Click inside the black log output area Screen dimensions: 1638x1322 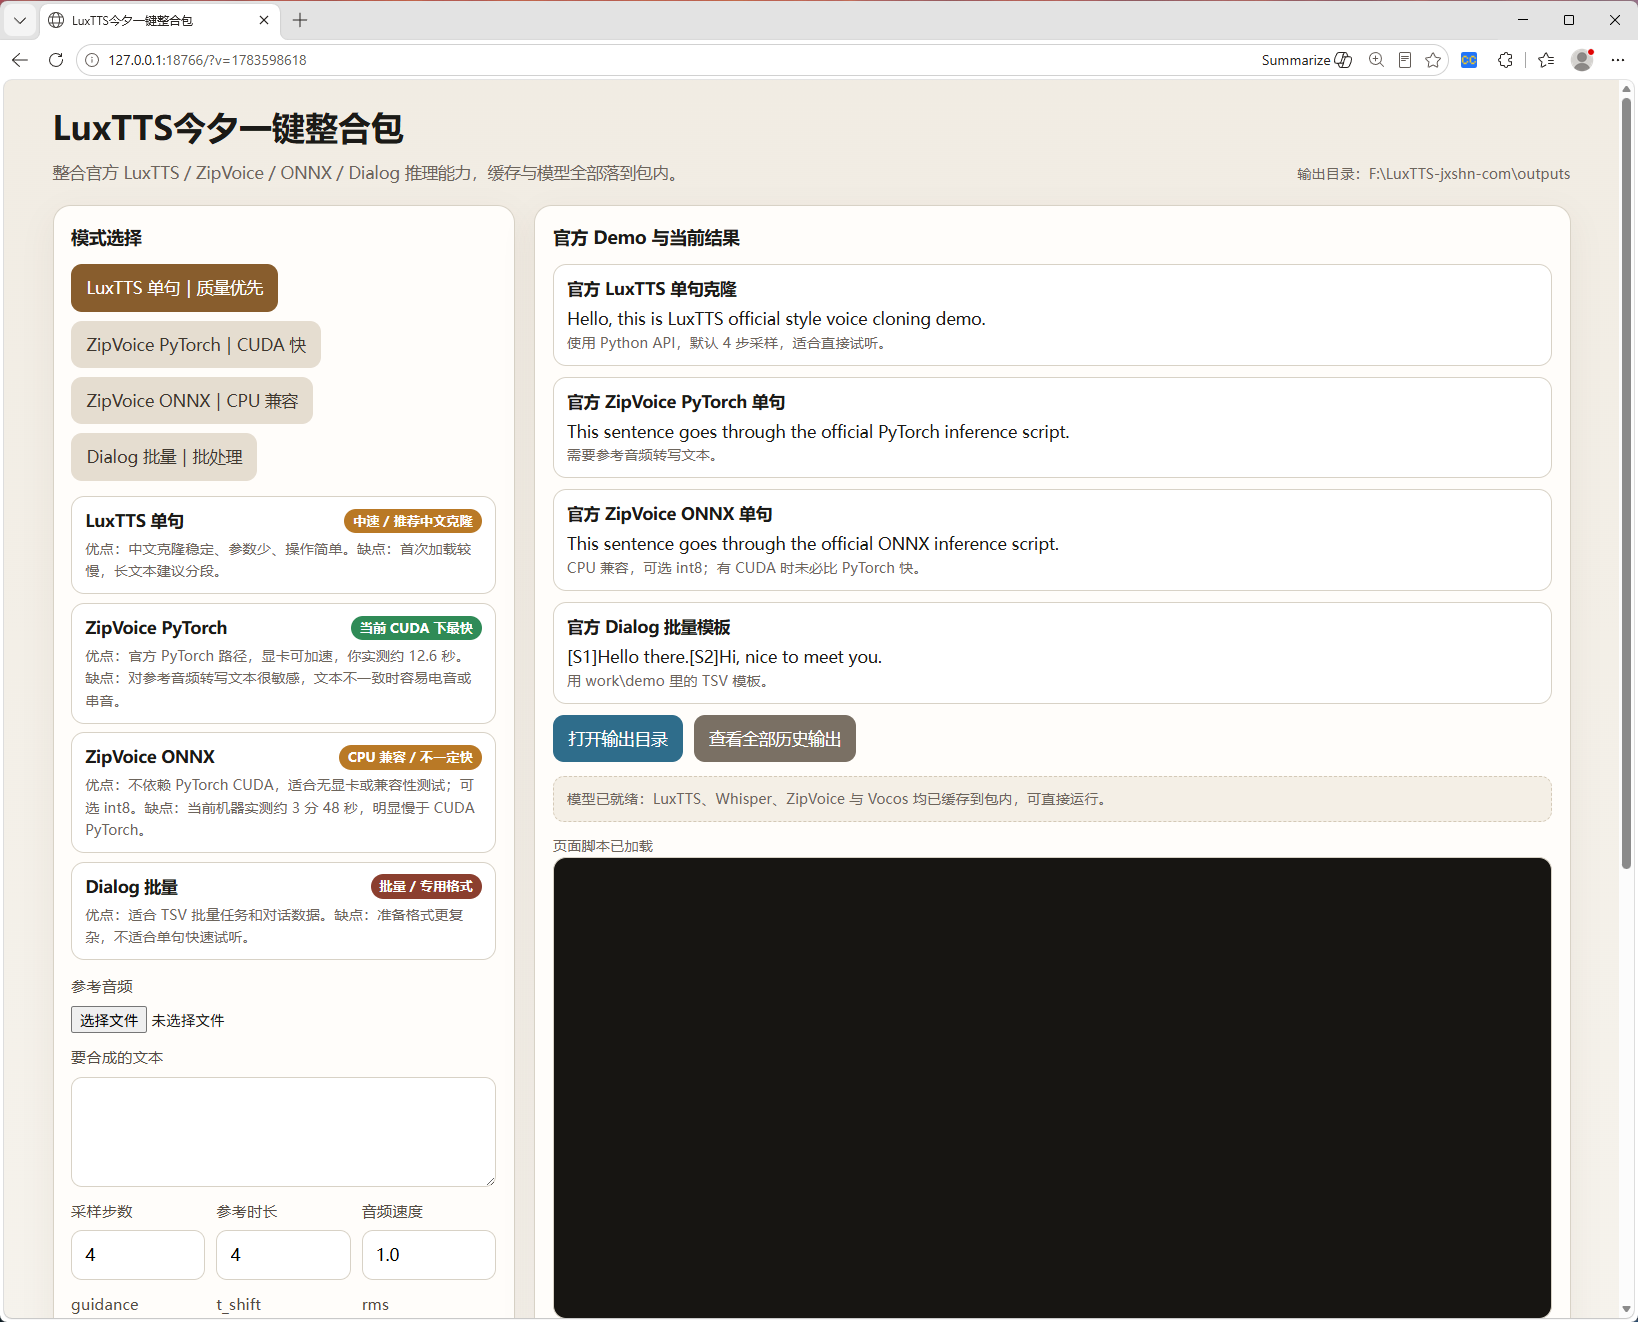1052,1088
